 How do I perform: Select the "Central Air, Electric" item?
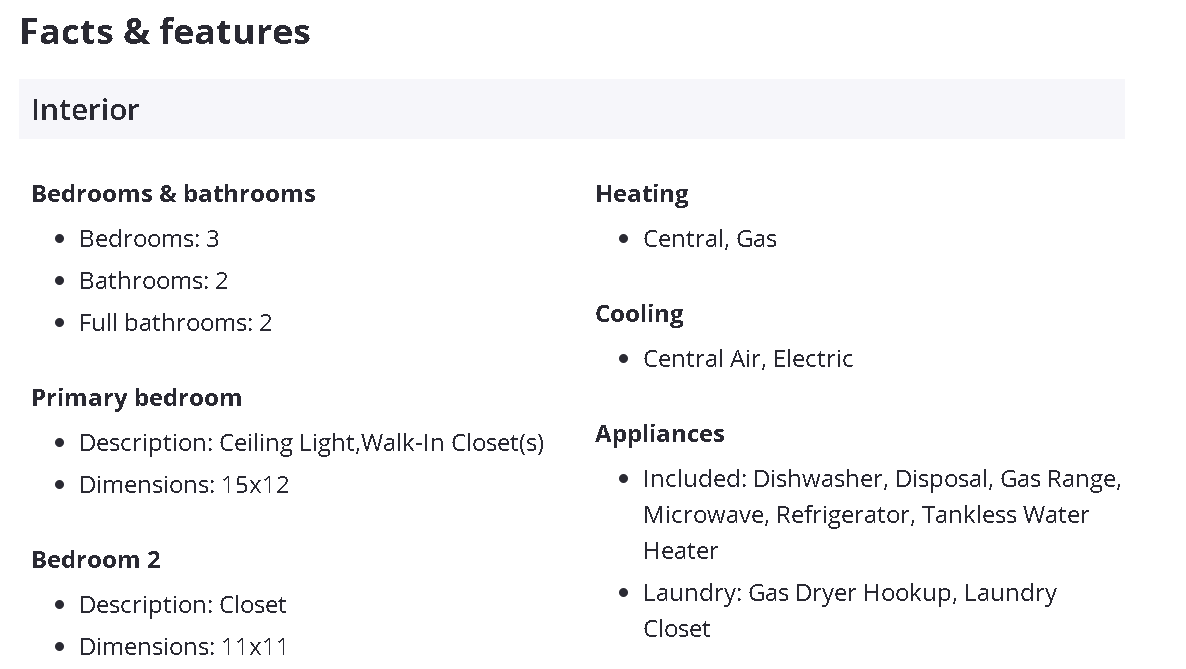click(x=748, y=359)
